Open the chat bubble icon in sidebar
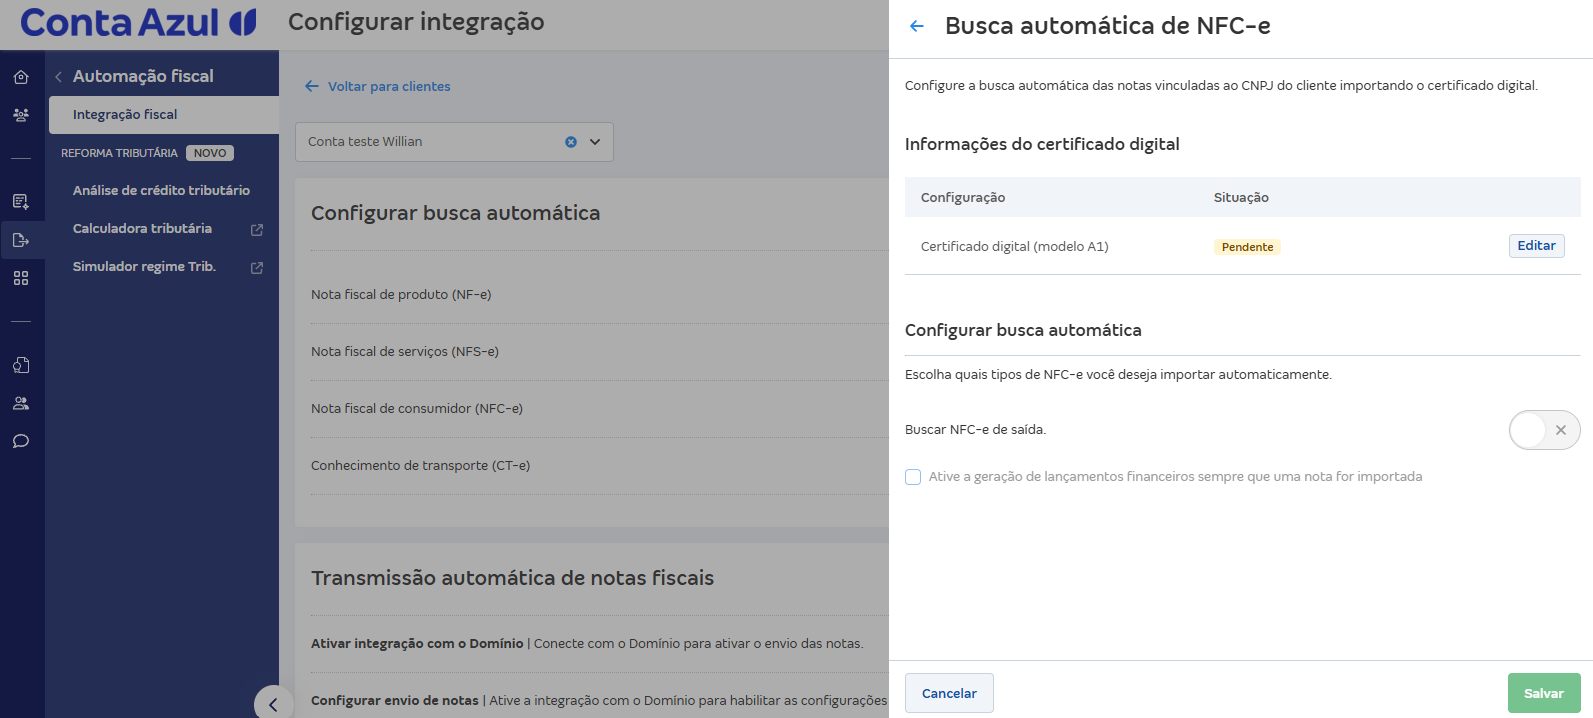This screenshot has width=1593, height=718. pyautogui.click(x=21, y=441)
